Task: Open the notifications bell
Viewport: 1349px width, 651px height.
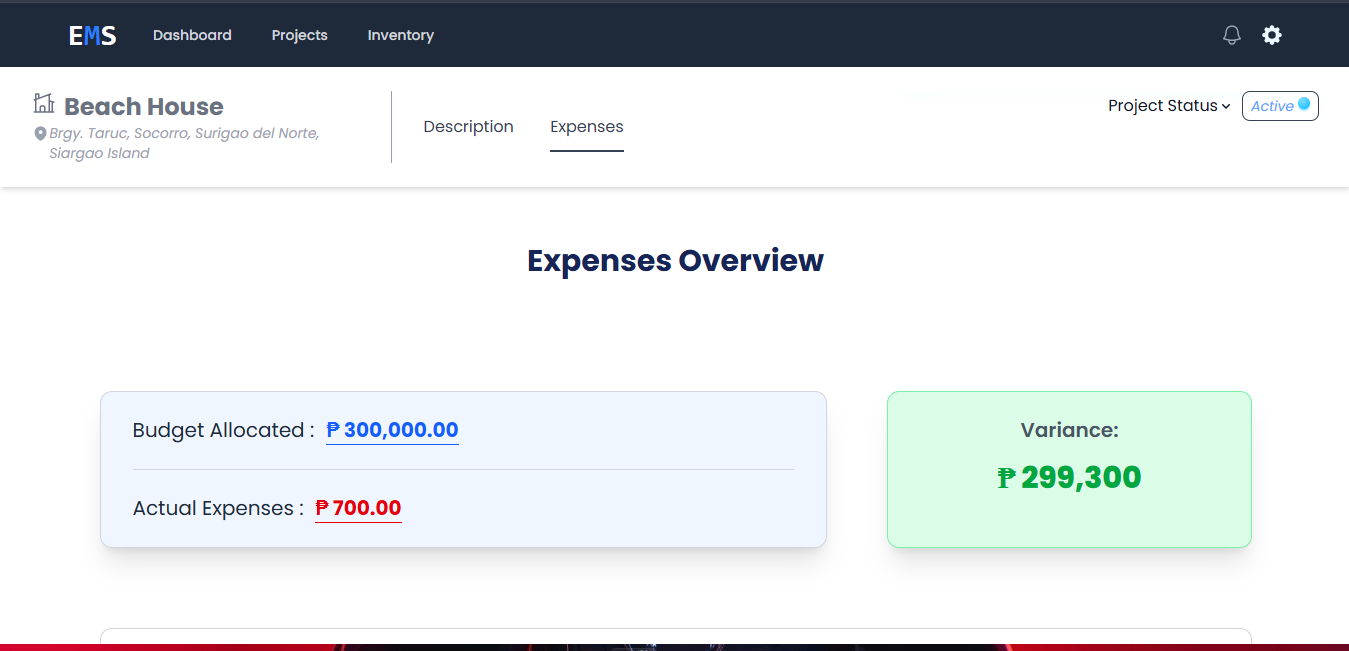Action: 1232,35
